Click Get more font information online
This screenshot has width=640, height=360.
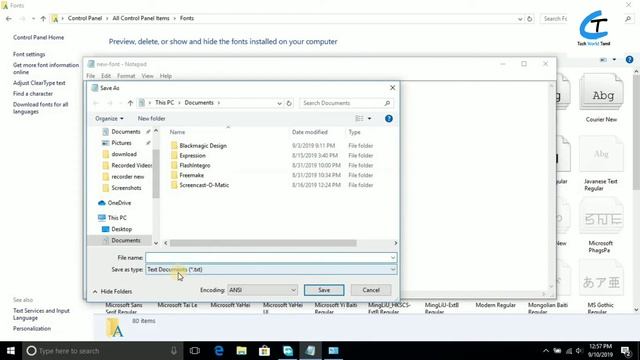pyautogui.click(x=46, y=69)
